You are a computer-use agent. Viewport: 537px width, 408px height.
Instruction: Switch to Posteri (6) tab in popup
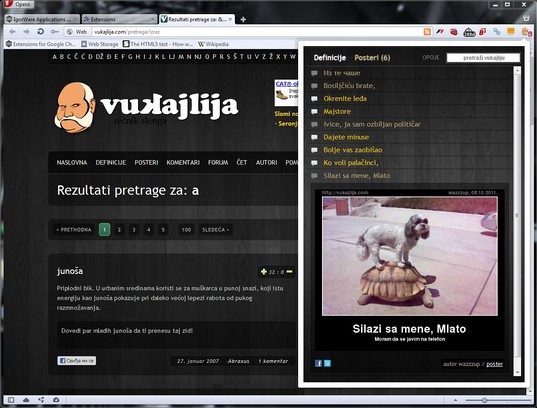(372, 58)
